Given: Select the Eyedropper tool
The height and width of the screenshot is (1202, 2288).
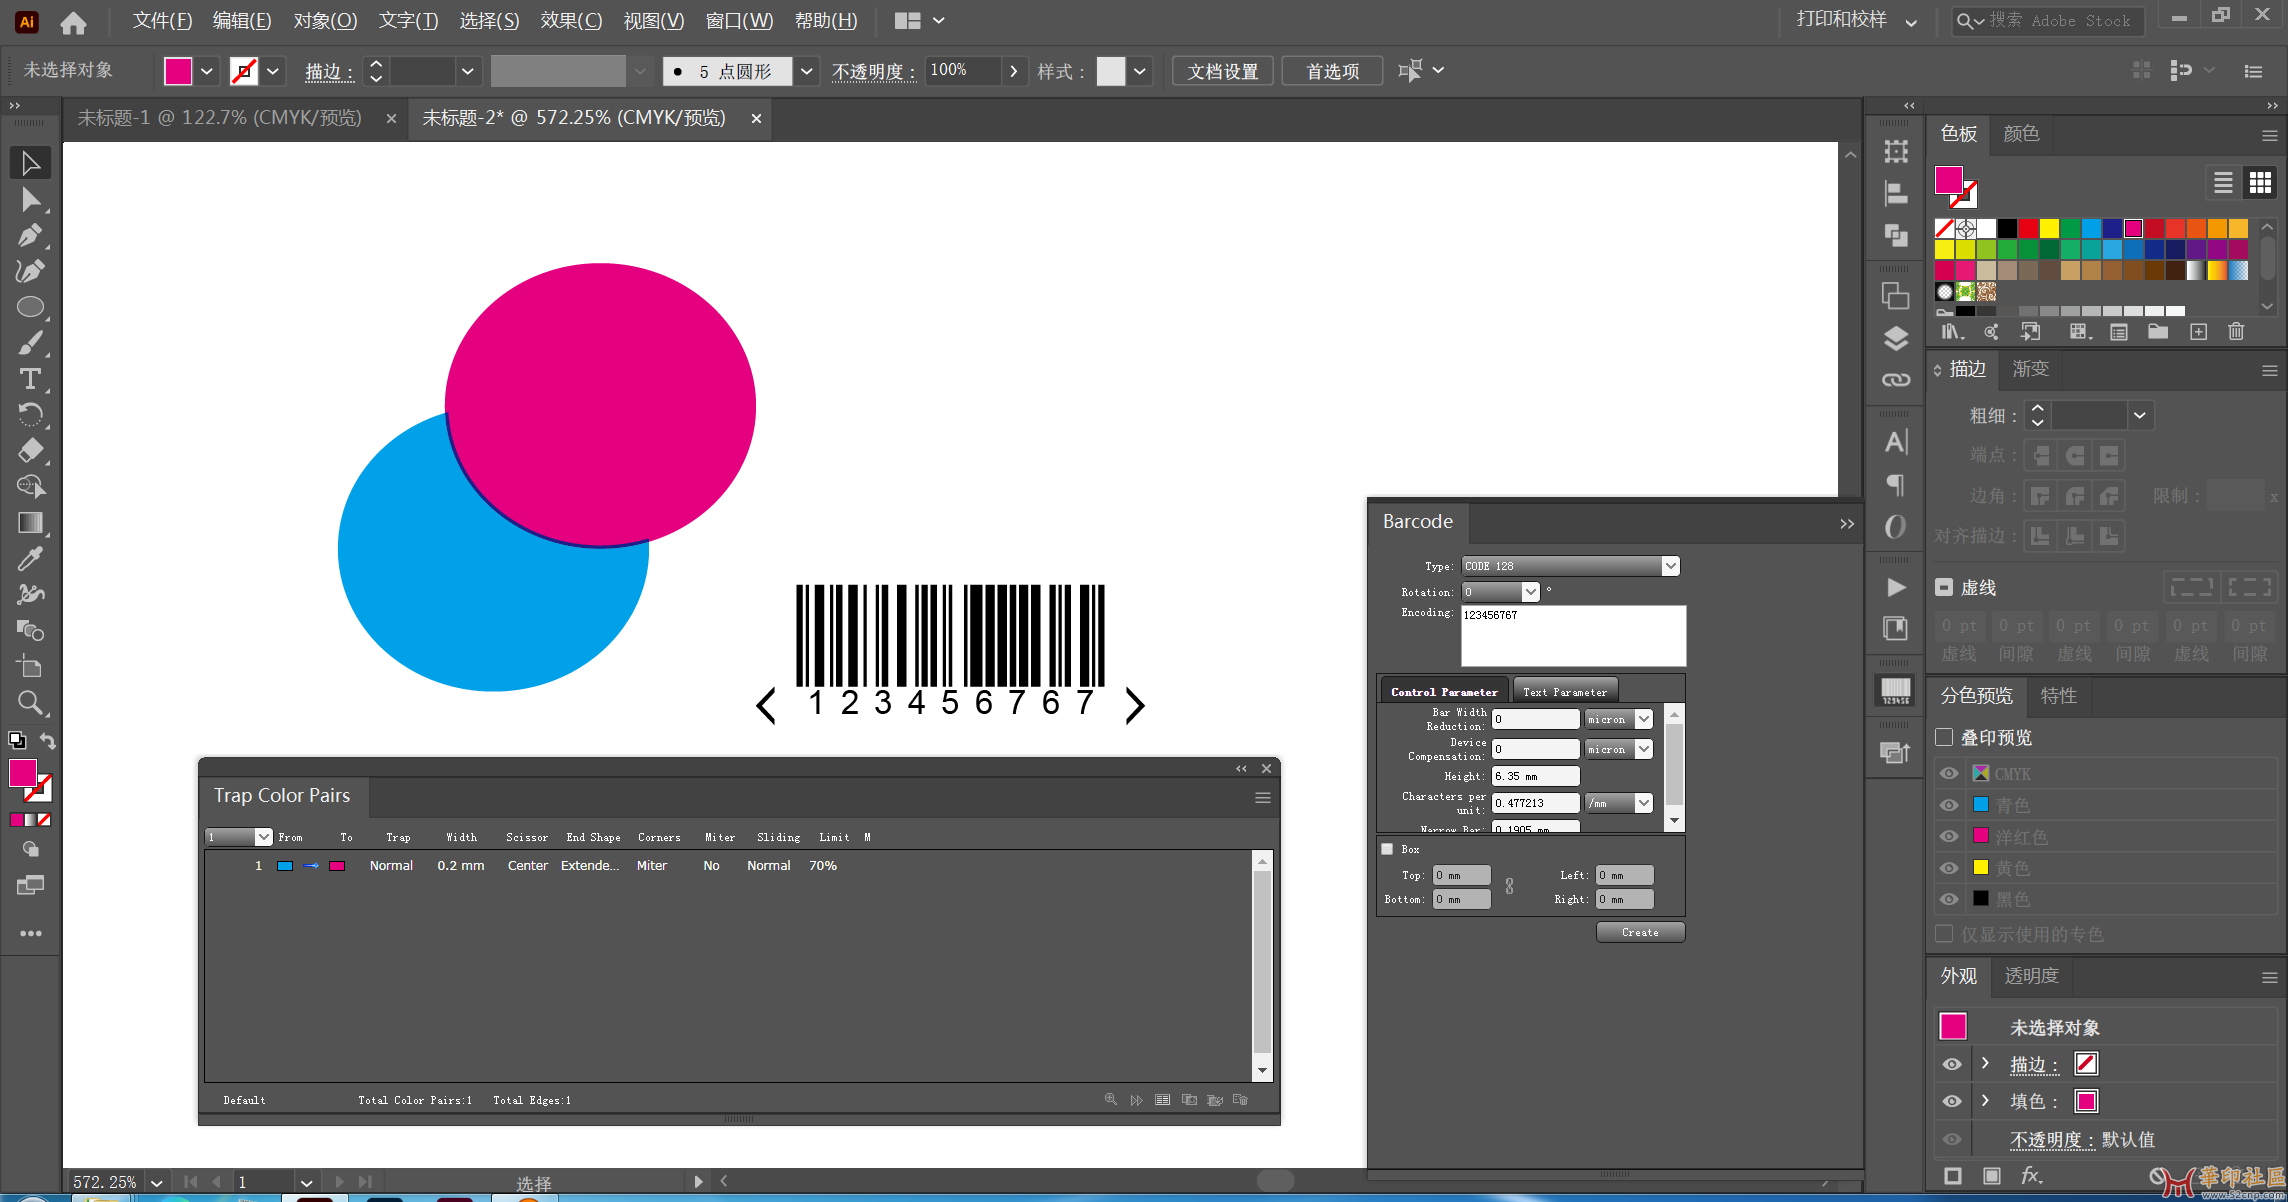Looking at the screenshot, I should click(x=30, y=559).
